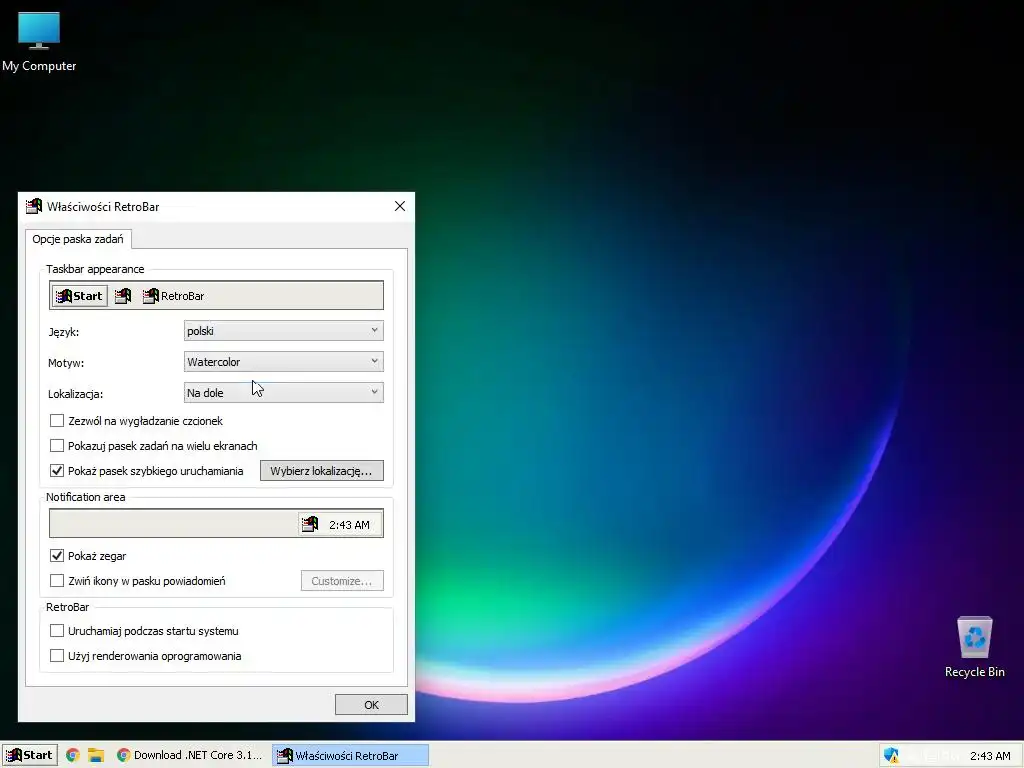Click the tray icon in Notification area preview
This screenshot has width=1024, height=768.
point(310,524)
